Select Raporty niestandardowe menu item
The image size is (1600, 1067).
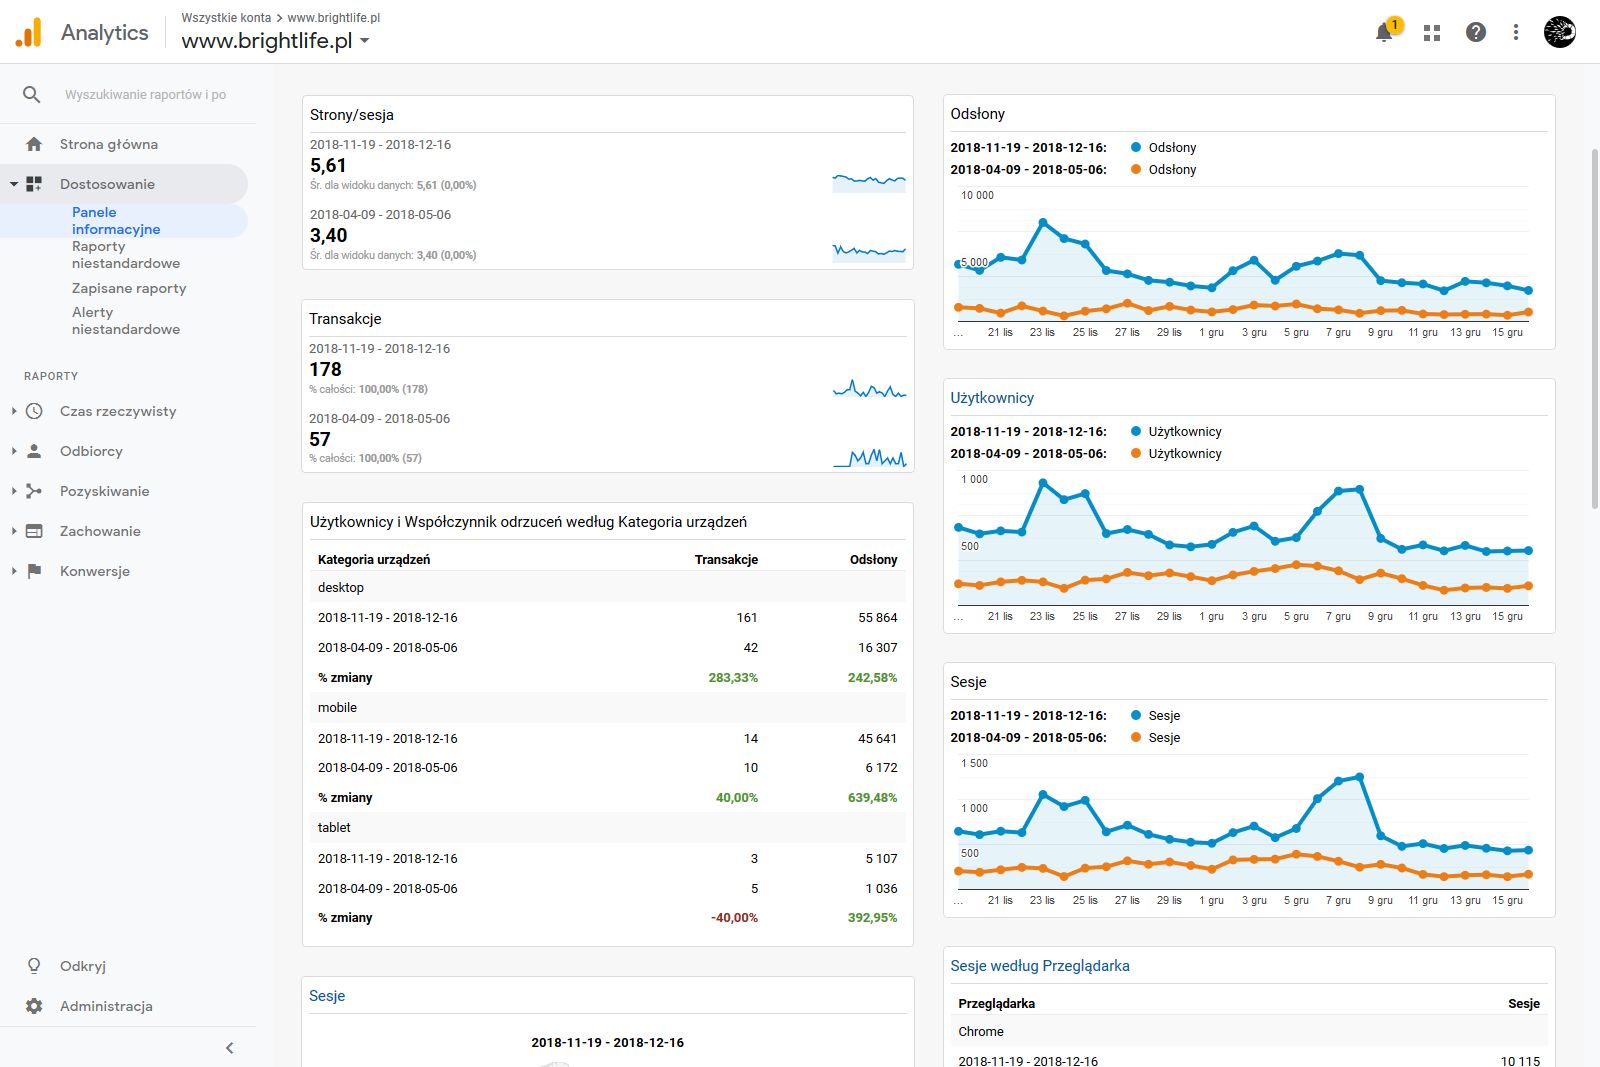pyautogui.click(x=126, y=255)
